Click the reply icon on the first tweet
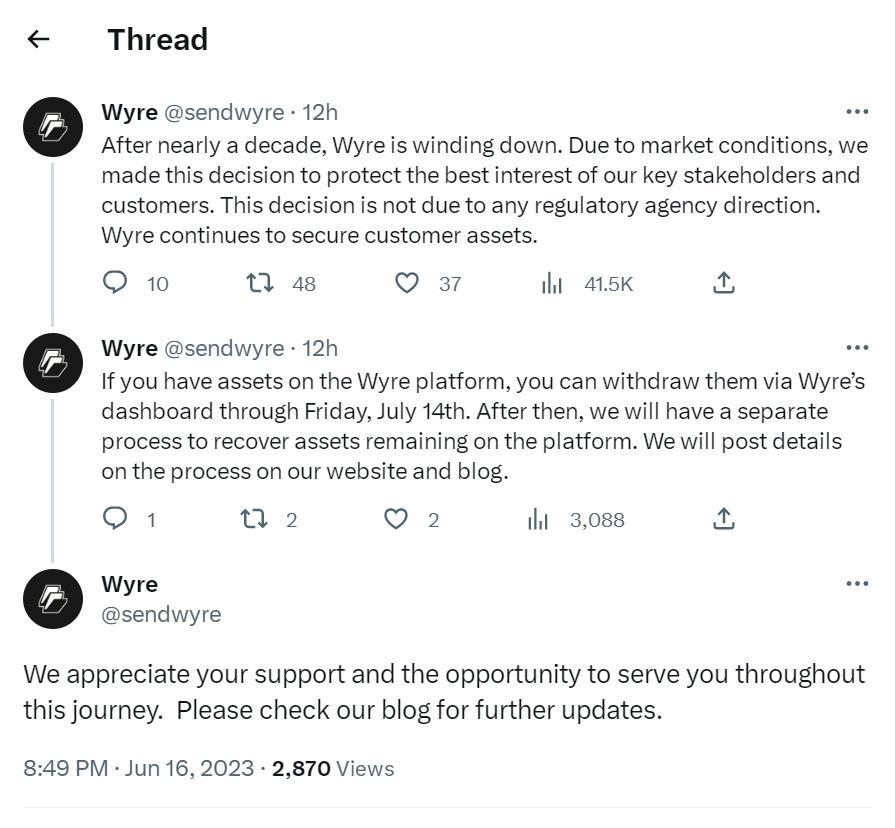895x828 pixels. (x=113, y=284)
